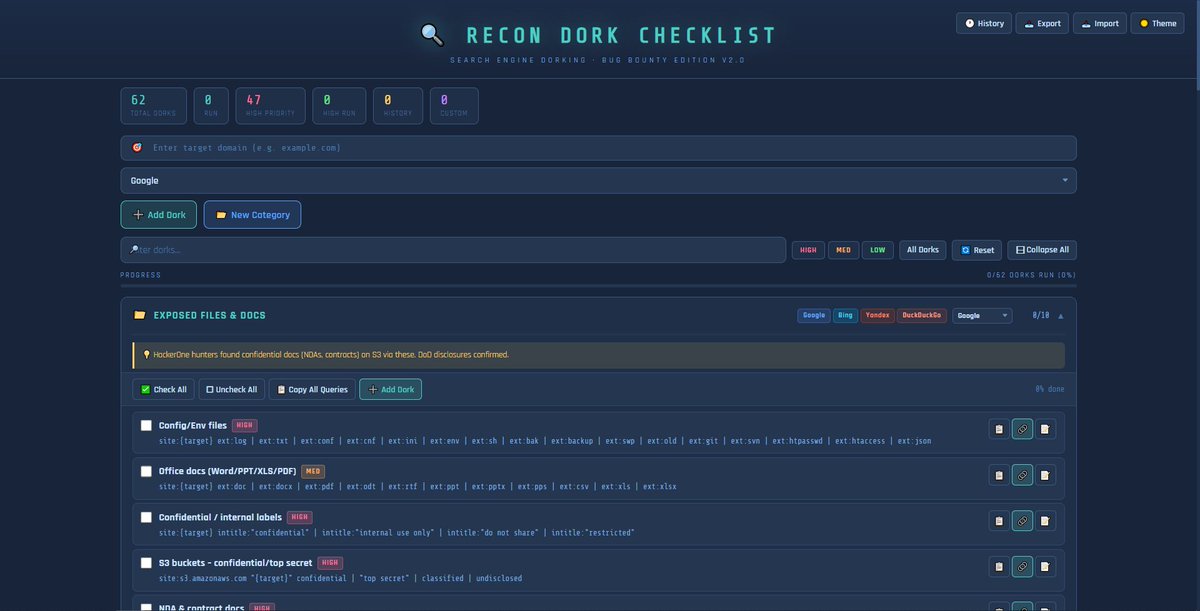Create a New Category
Screen dimensions: 1200x611
[x=252, y=215]
